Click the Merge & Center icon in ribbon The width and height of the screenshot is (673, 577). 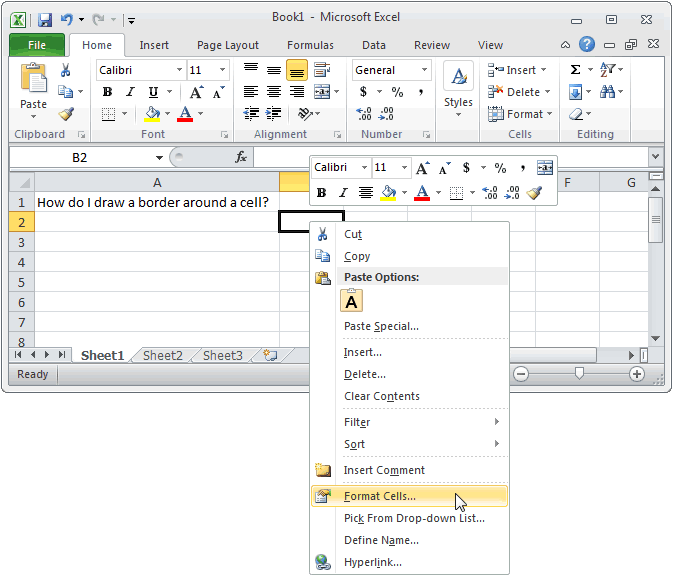322,91
